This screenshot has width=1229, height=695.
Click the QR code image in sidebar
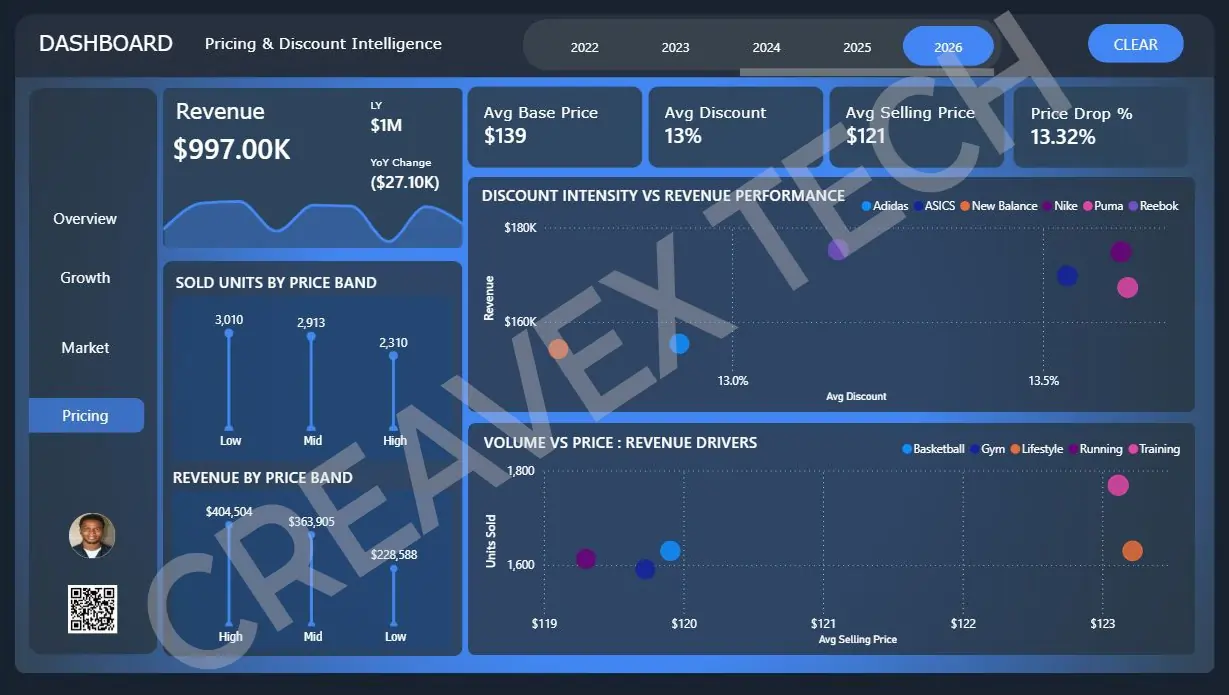tap(92, 609)
